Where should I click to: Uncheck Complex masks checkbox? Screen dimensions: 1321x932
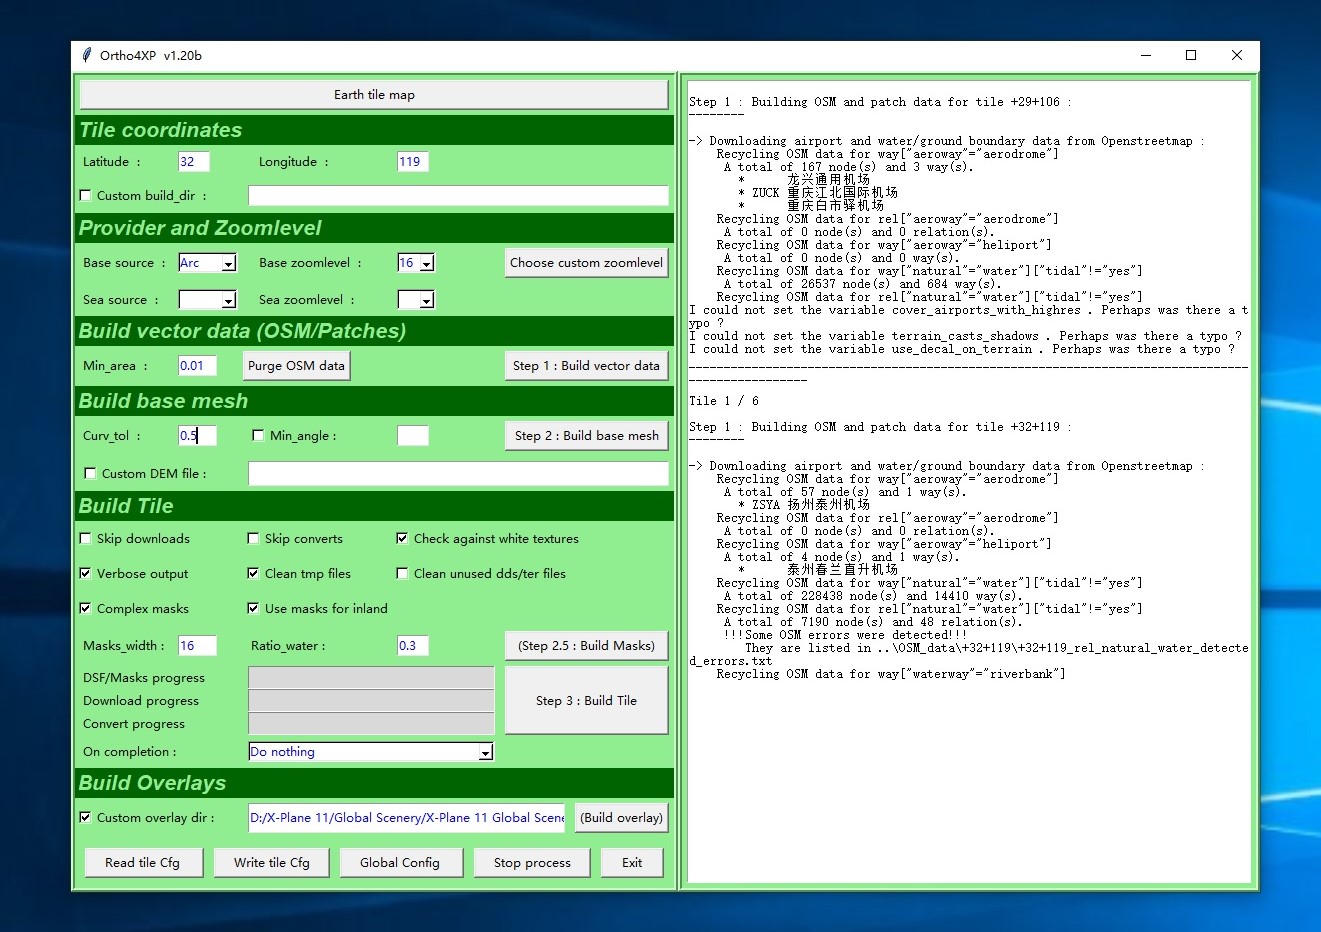point(86,609)
